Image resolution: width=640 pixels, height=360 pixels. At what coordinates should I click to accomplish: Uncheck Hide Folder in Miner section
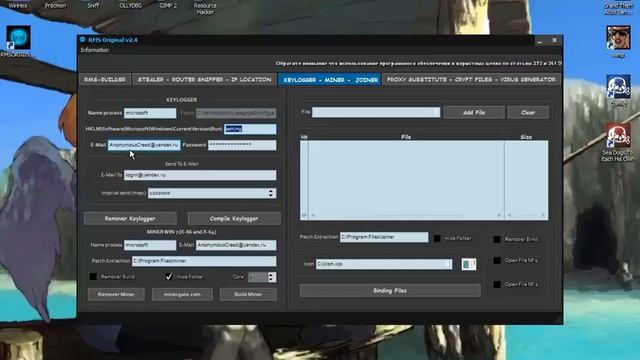[x=168, y=277]
